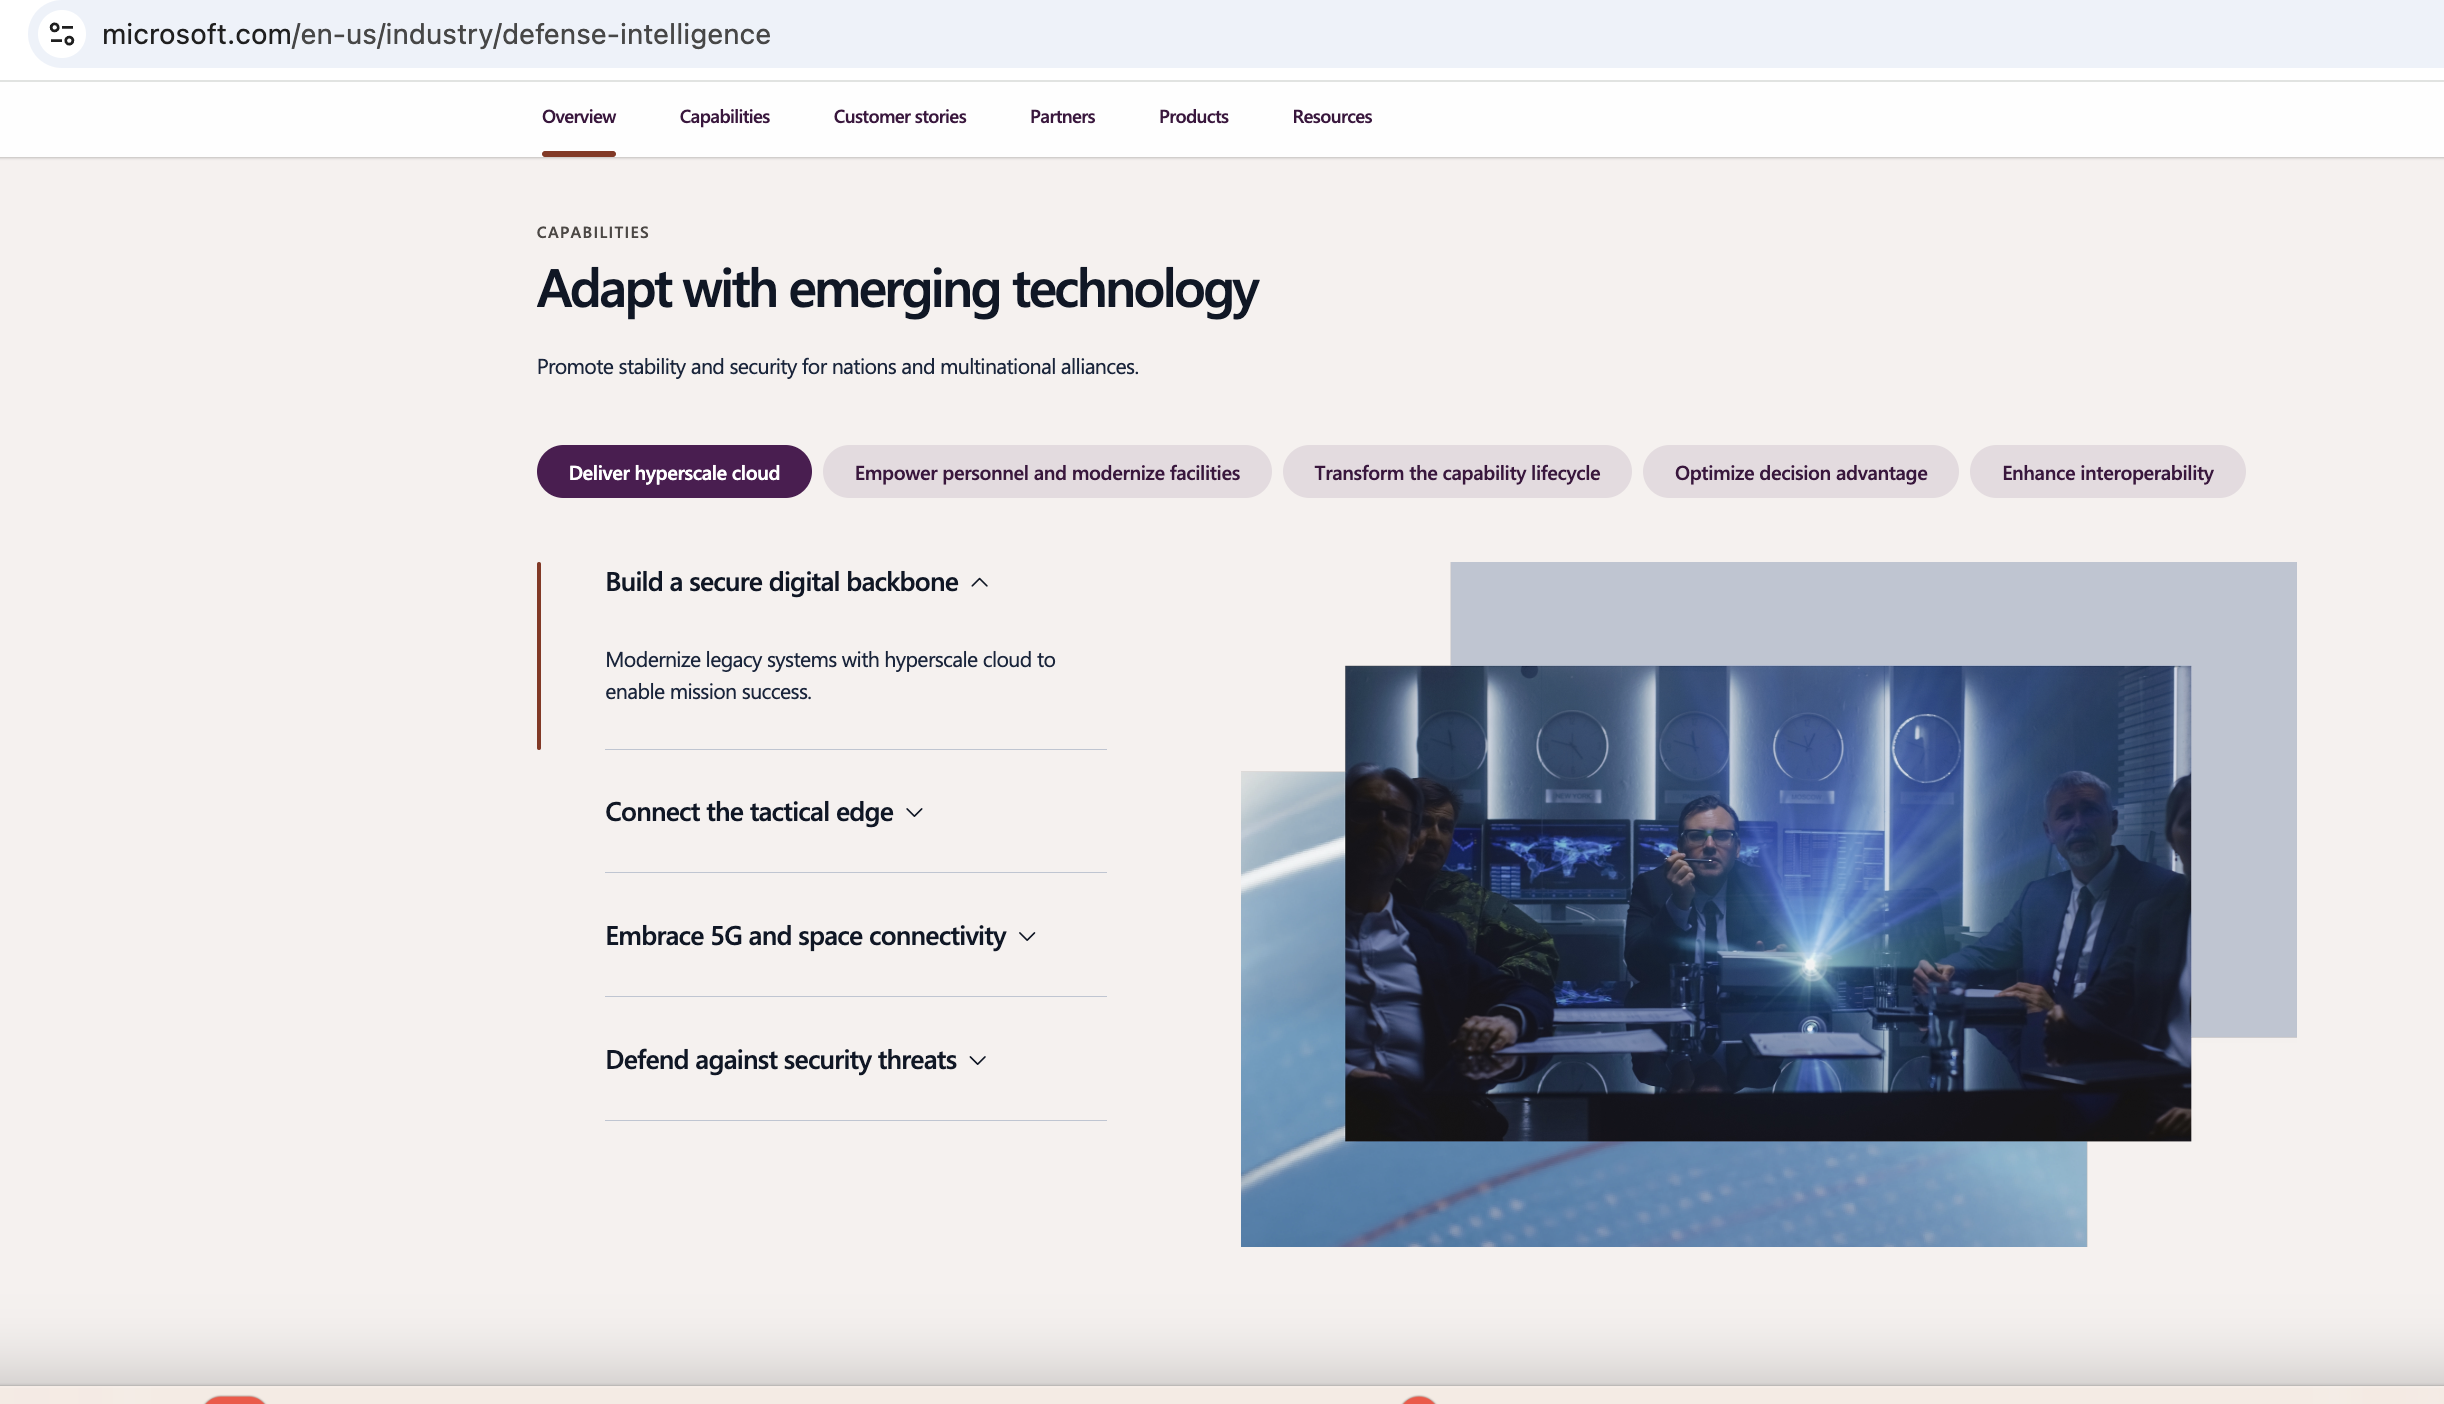This screenshot has width=2444, height=1404.
Task: Select the Capabilities navigation tab
Action: pyautogui.click(x=723, y=116)
